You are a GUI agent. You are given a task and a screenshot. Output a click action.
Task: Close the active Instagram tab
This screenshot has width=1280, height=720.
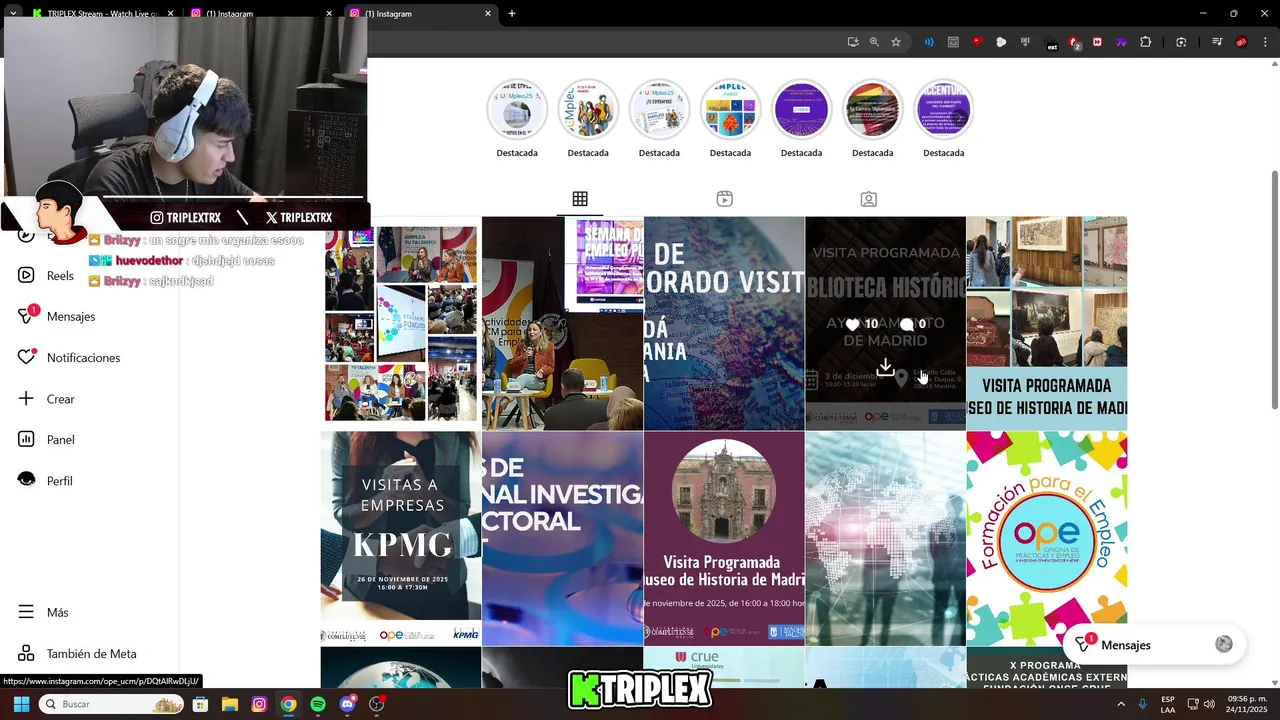(x=488, y=14)
